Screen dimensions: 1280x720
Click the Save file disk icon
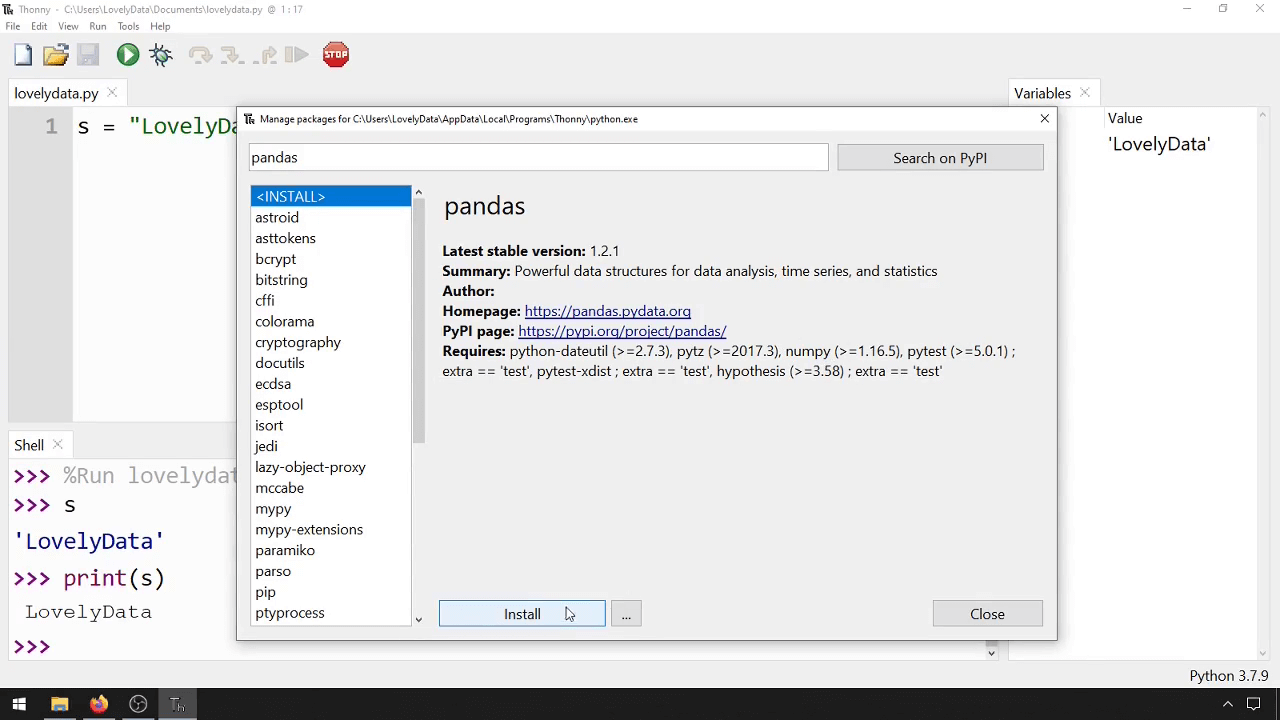click(88, 55)
